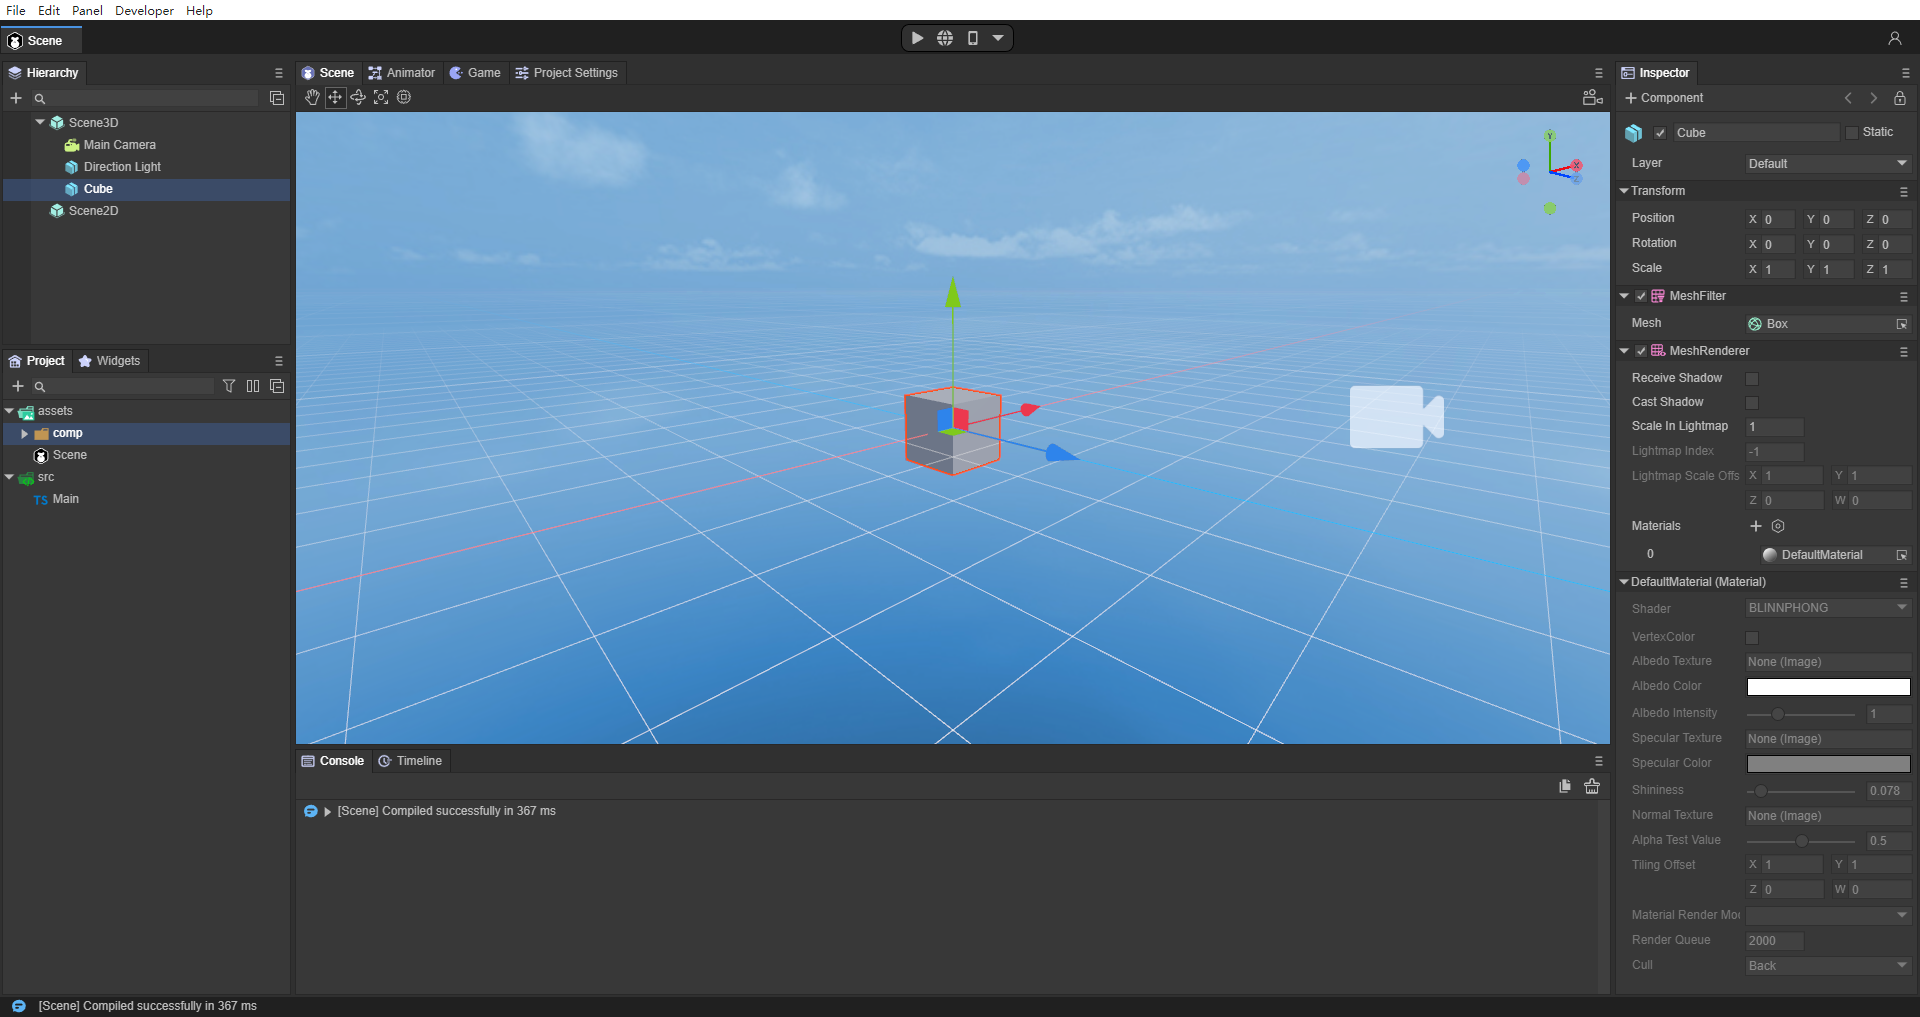
Task: Click the lock icon in Inspector panel
Action: pyautogui.click(x=1900, y=98)
